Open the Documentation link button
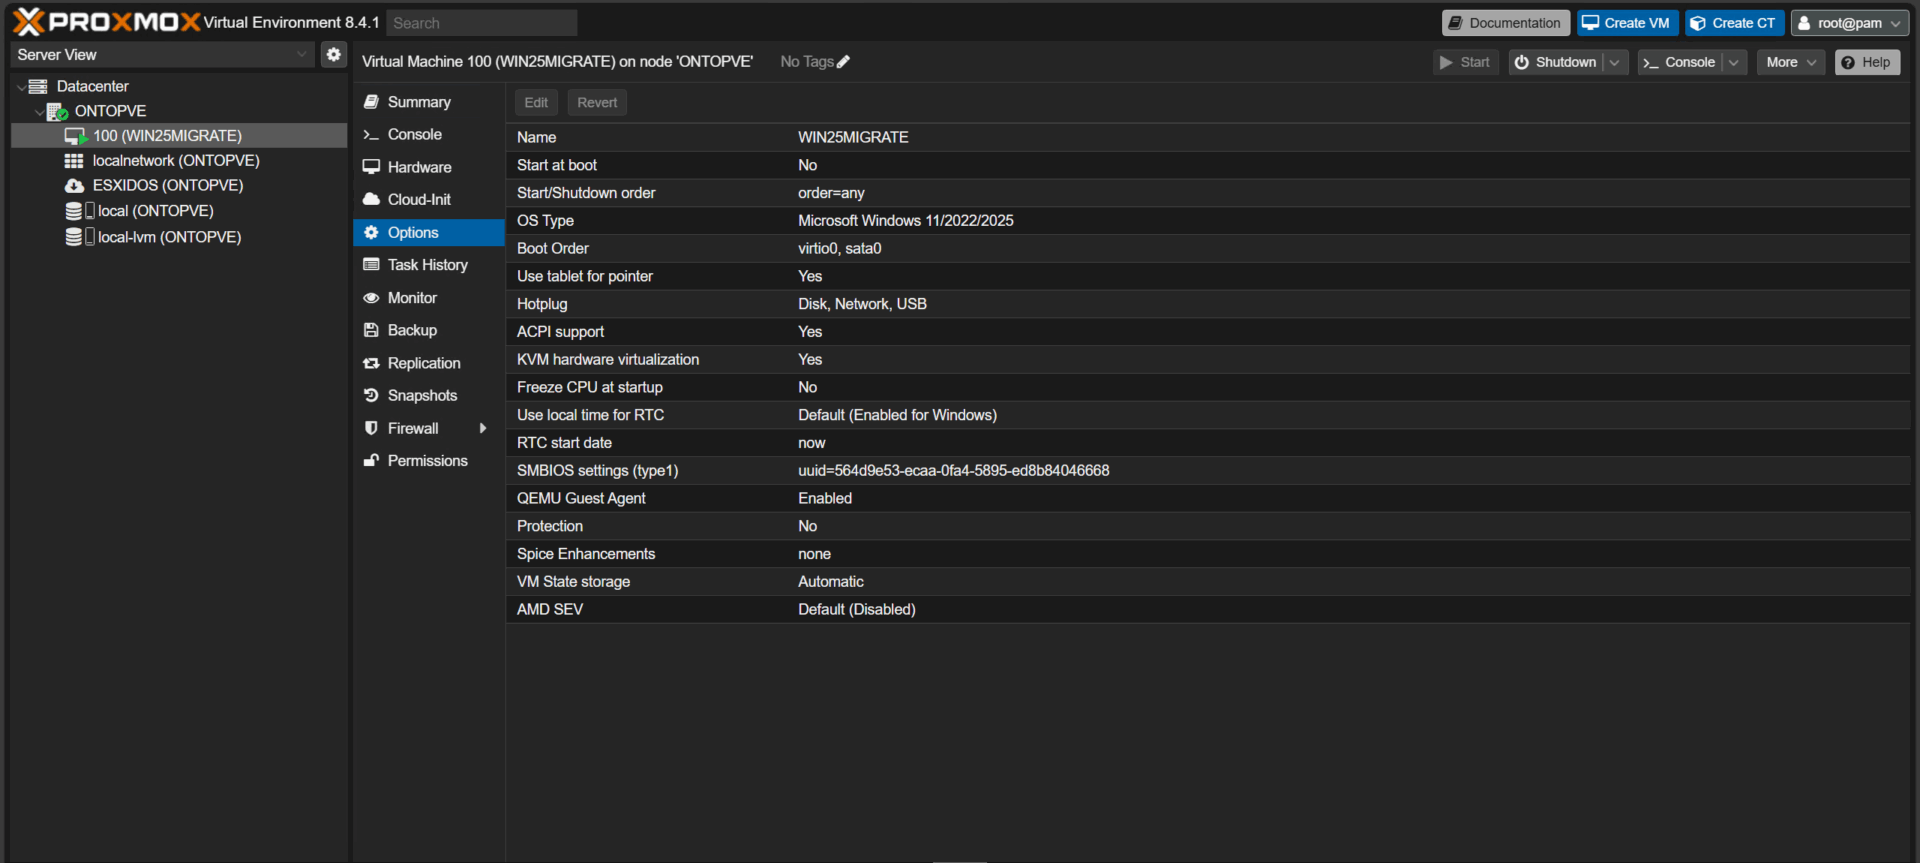This screenshot has height=863, width=1920. click(x=1505, y=23)
